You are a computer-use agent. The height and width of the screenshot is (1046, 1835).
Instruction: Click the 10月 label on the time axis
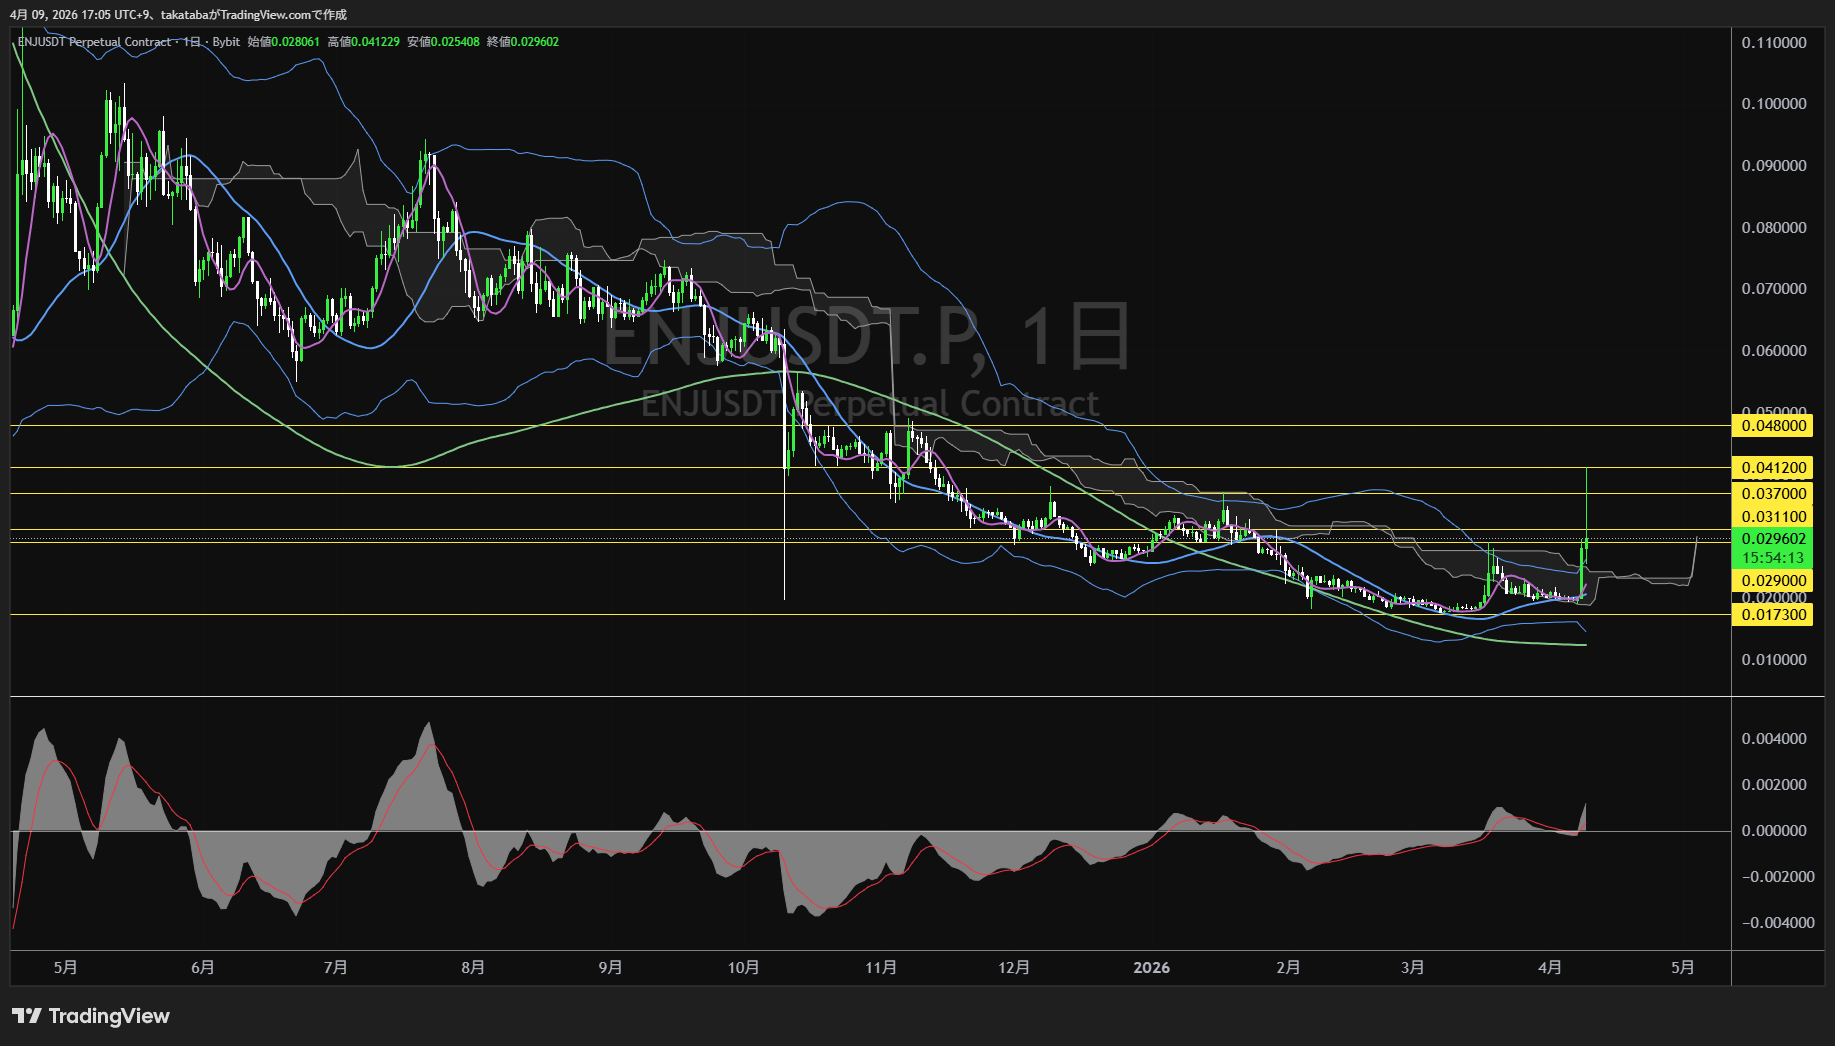click(x=743, y=967)
